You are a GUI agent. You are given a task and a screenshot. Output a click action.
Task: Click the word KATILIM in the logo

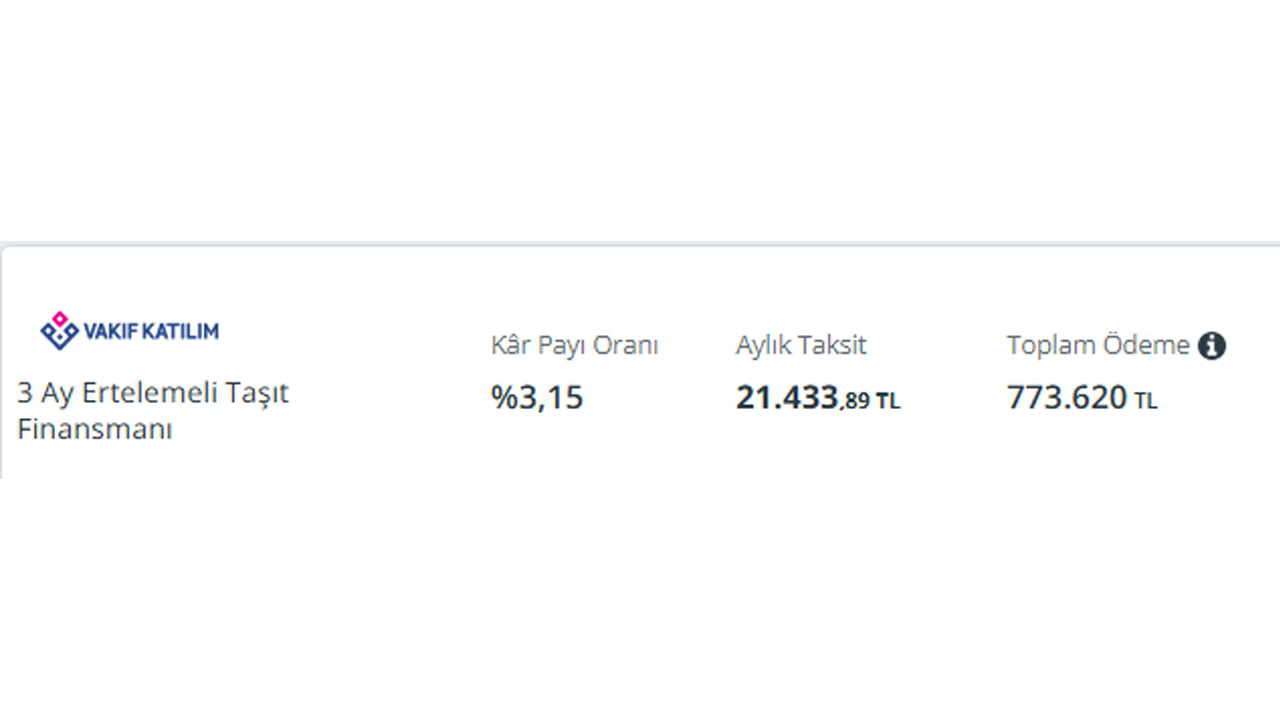point(181,331)
